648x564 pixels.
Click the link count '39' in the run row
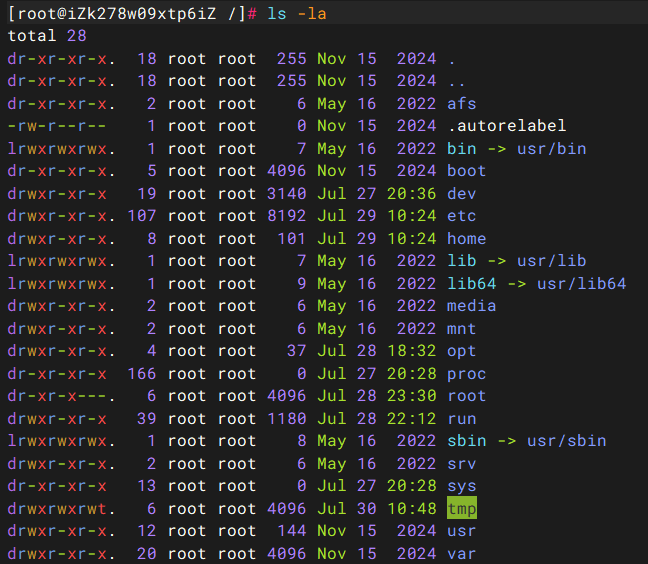(x=147, y=419)
